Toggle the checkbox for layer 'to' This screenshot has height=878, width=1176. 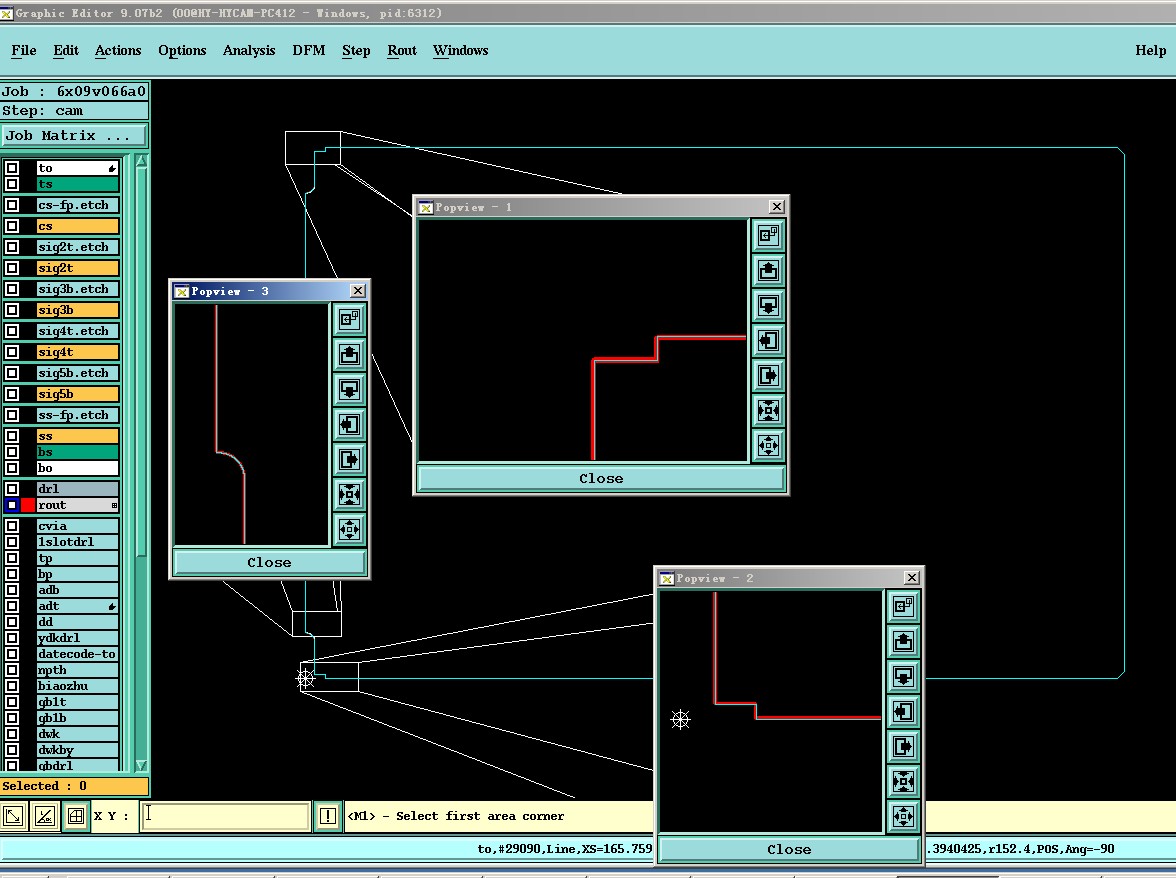coord(12,168)
